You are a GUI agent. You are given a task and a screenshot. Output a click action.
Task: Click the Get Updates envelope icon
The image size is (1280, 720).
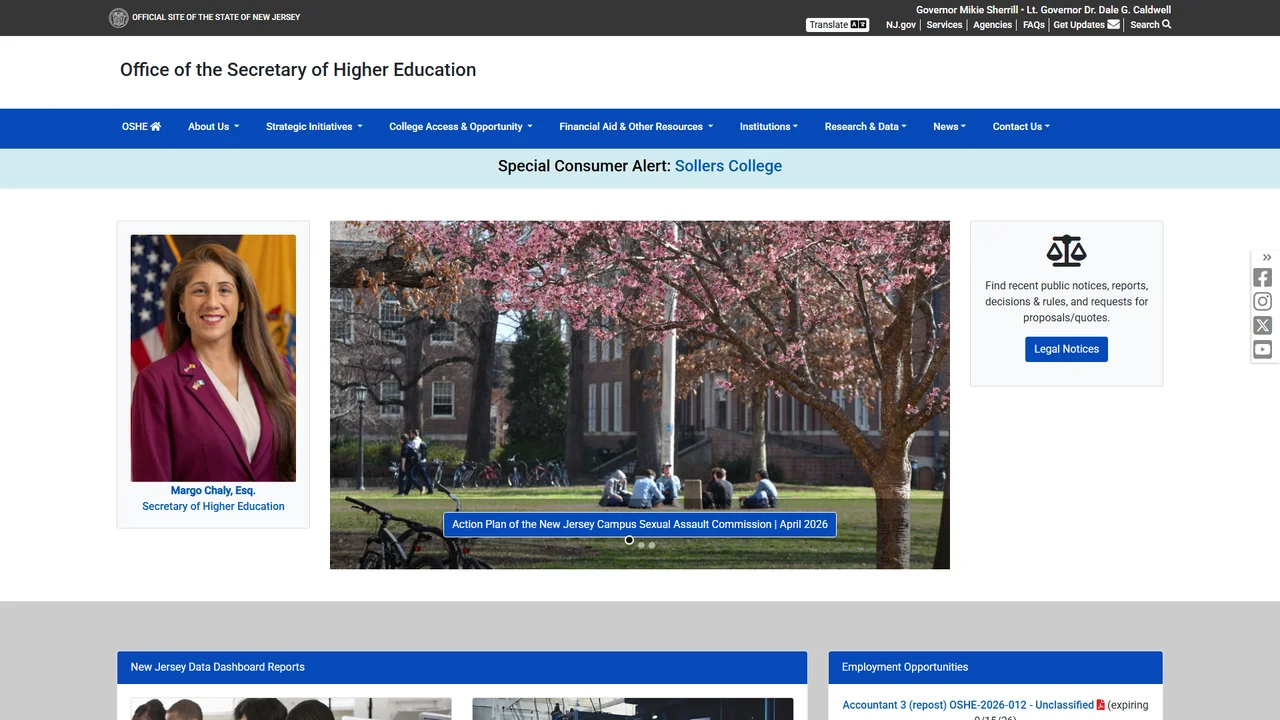point(1113,24)
